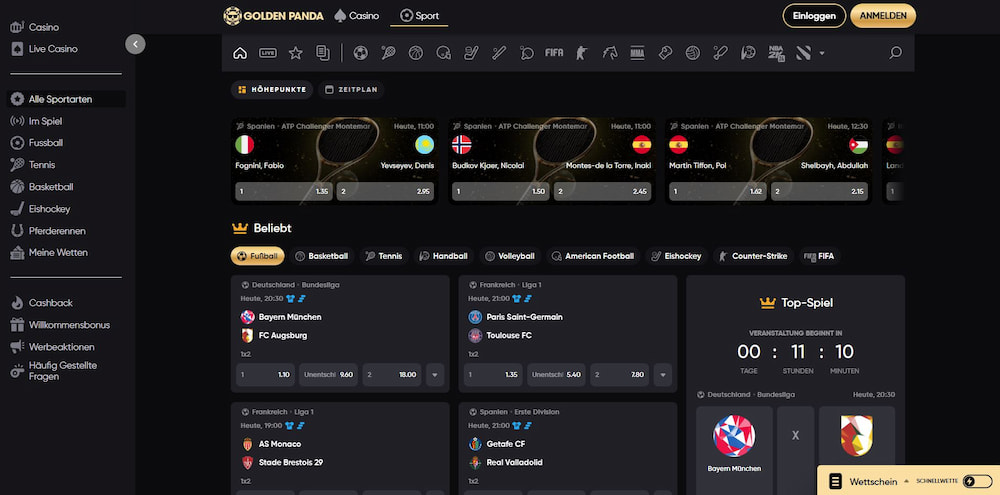This screenshot has height=495, width=1000.
Task: Select the Tennis popular filter
Action: [385, 256]
